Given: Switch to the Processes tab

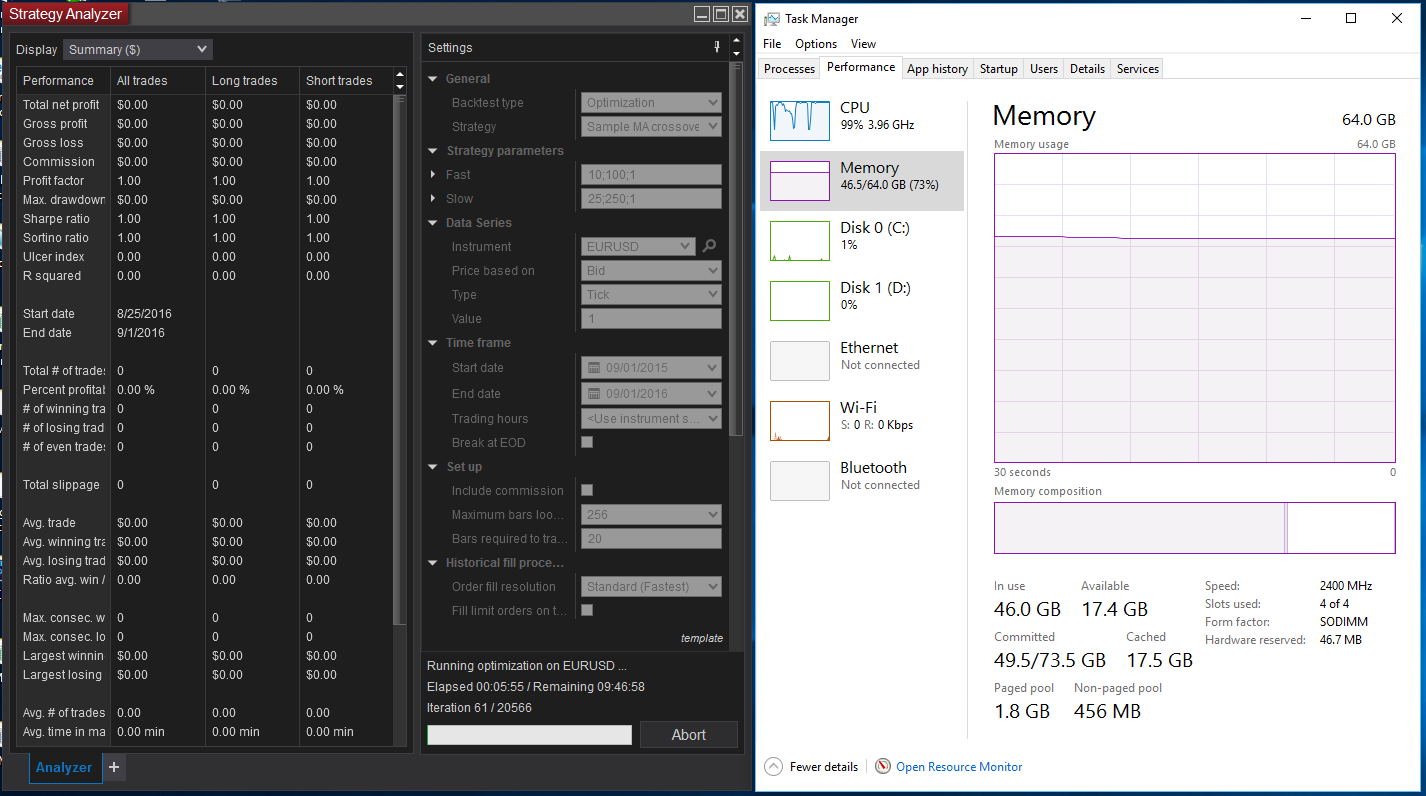Looking at the screenshot, I should point(789,69).
